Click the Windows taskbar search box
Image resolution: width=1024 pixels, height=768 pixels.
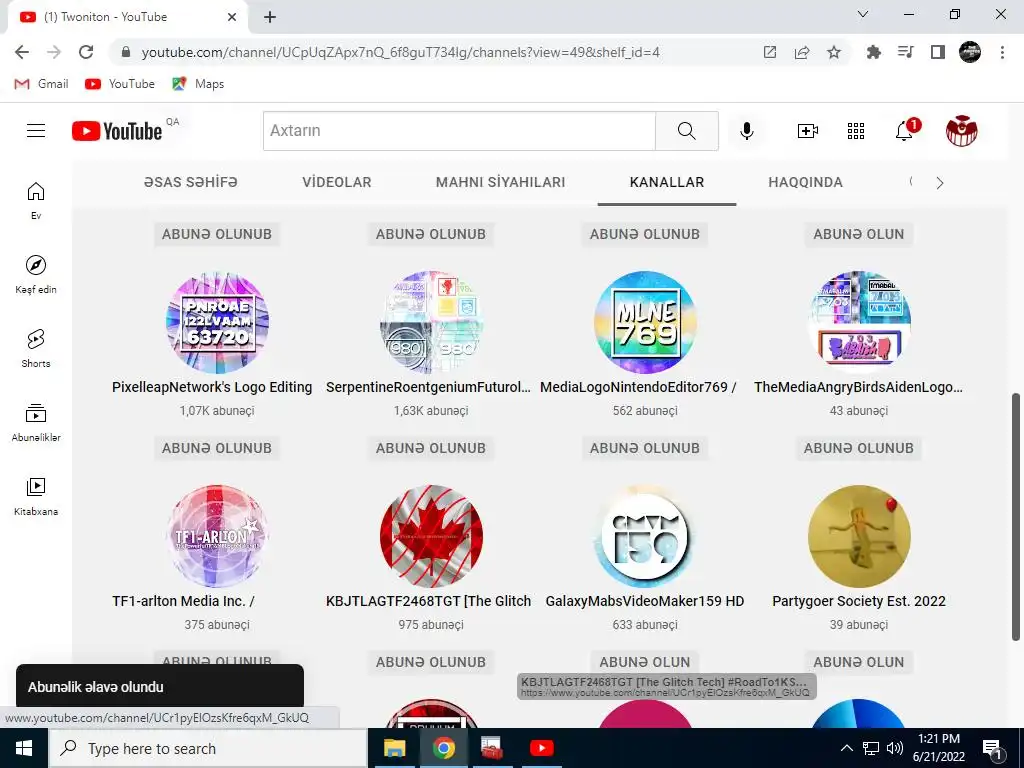coord(208,748)
